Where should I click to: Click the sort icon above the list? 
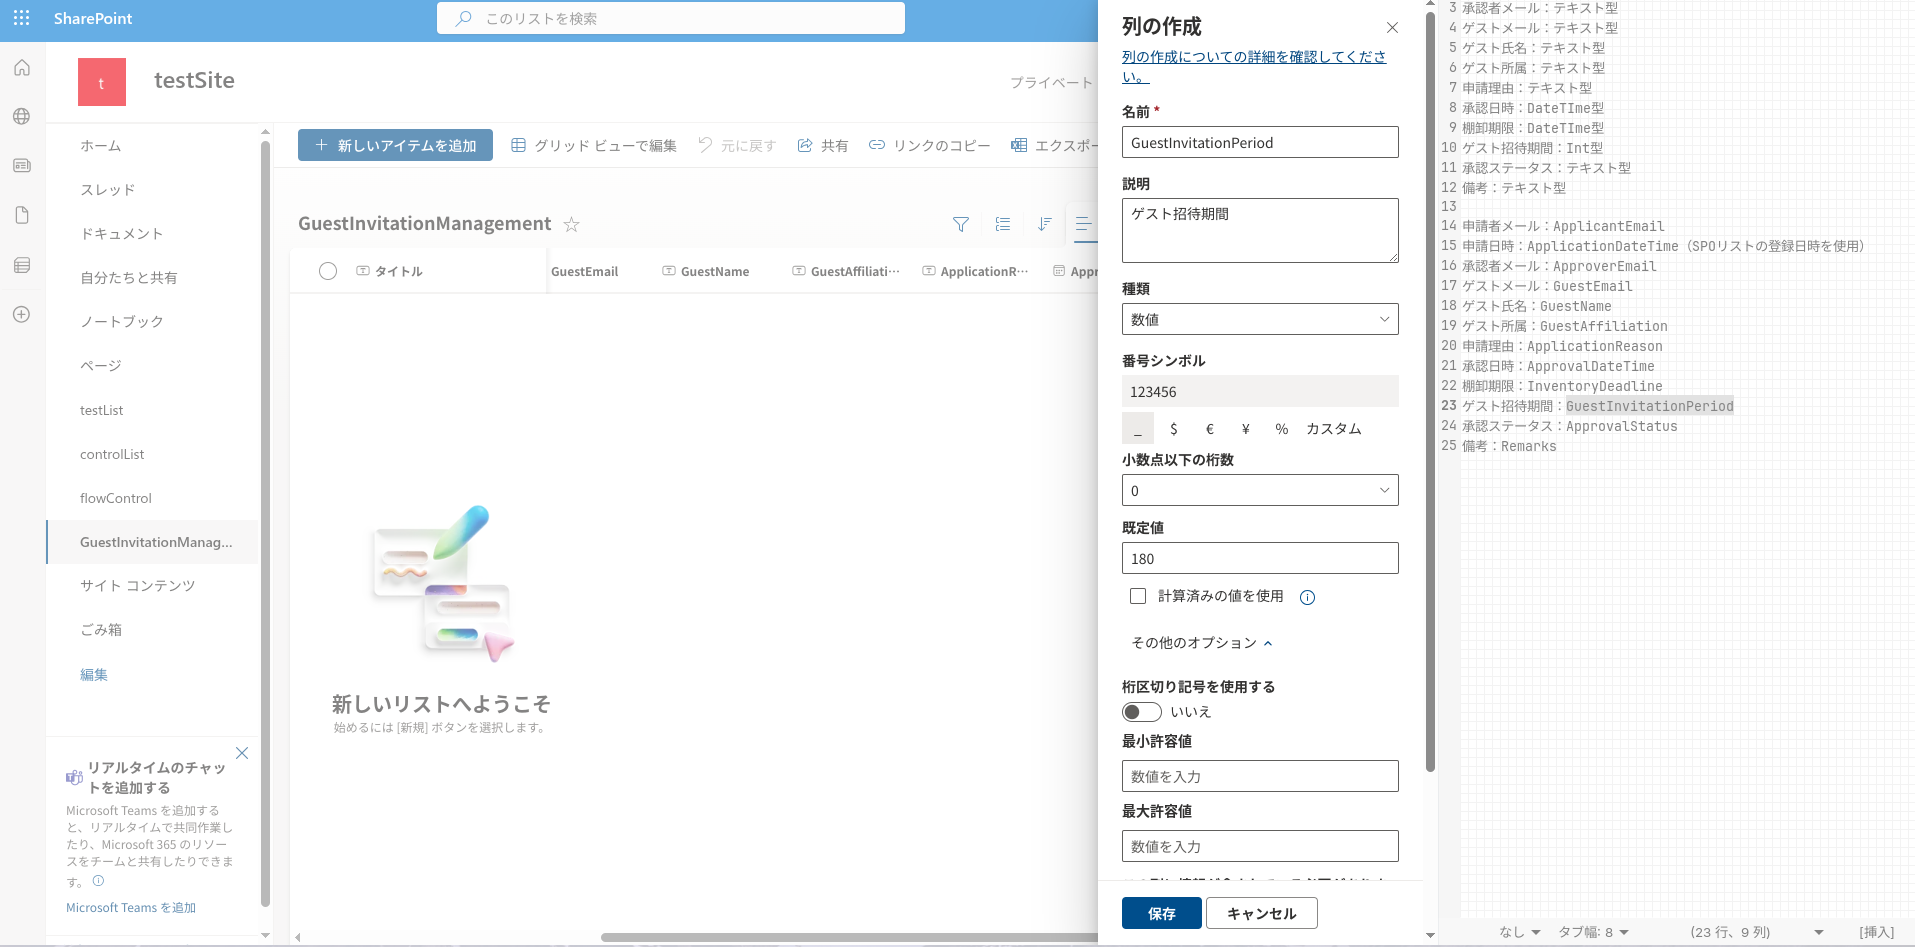(1044, 224)
